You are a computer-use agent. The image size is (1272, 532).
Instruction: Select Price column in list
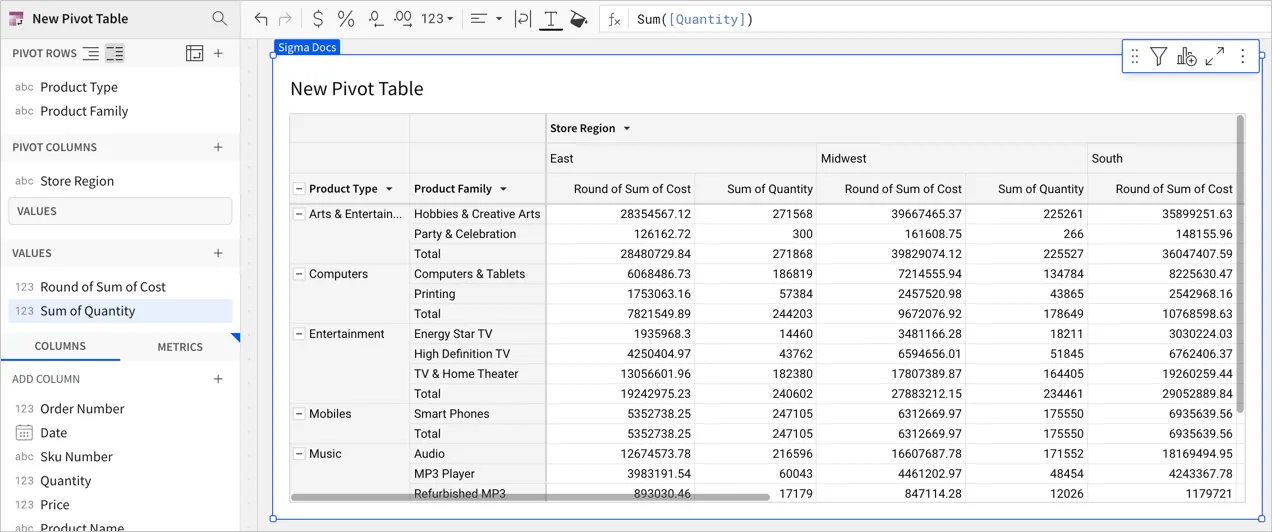pyautogui.click(x=120, y=505)
